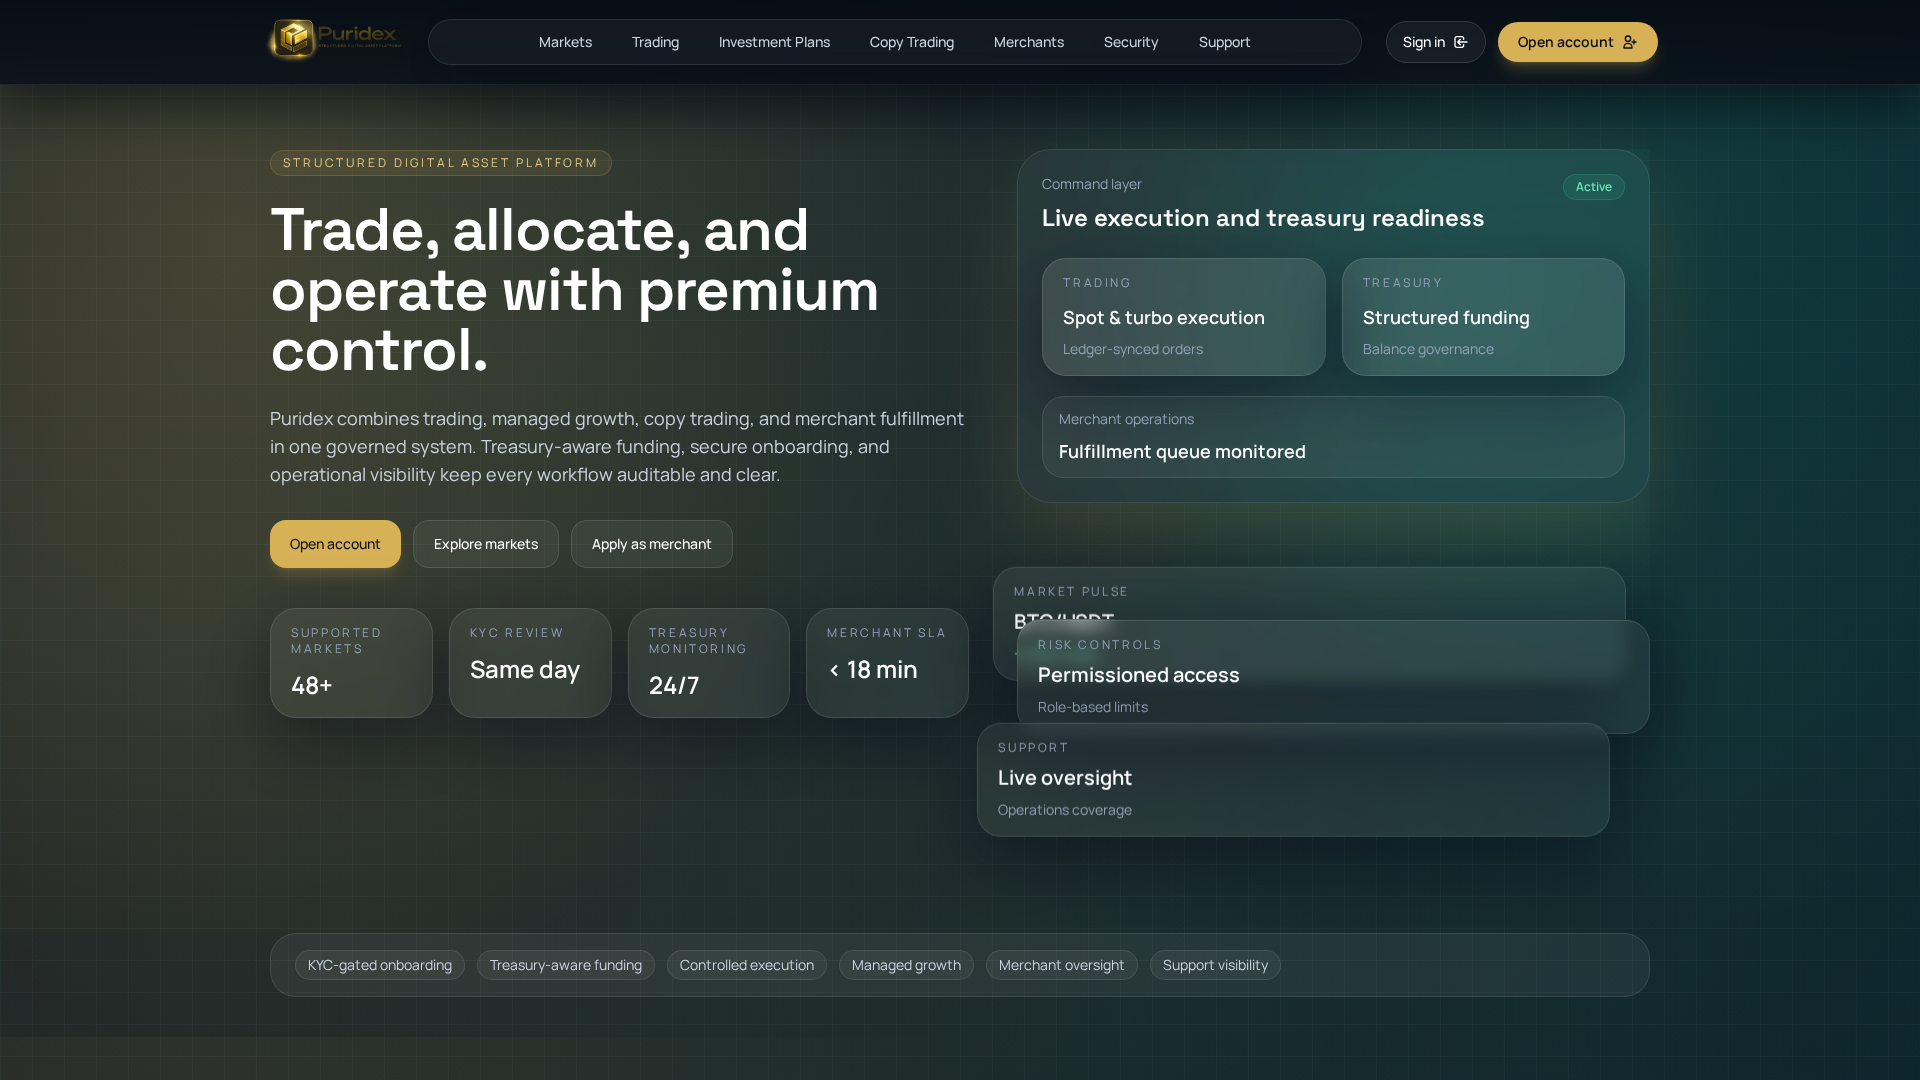Image resolution: width=1920 pixels, height=1080 pixels.
Task: Select Security from the navigation bar
Action: [x=1130, y=42]
